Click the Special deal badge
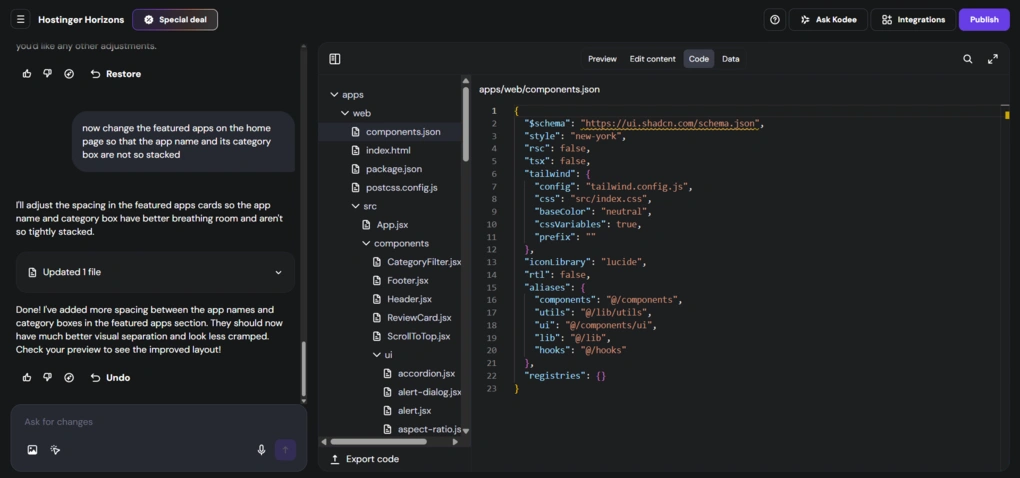This screenshot has height=478, width=1020. click(x=175, y=20)
